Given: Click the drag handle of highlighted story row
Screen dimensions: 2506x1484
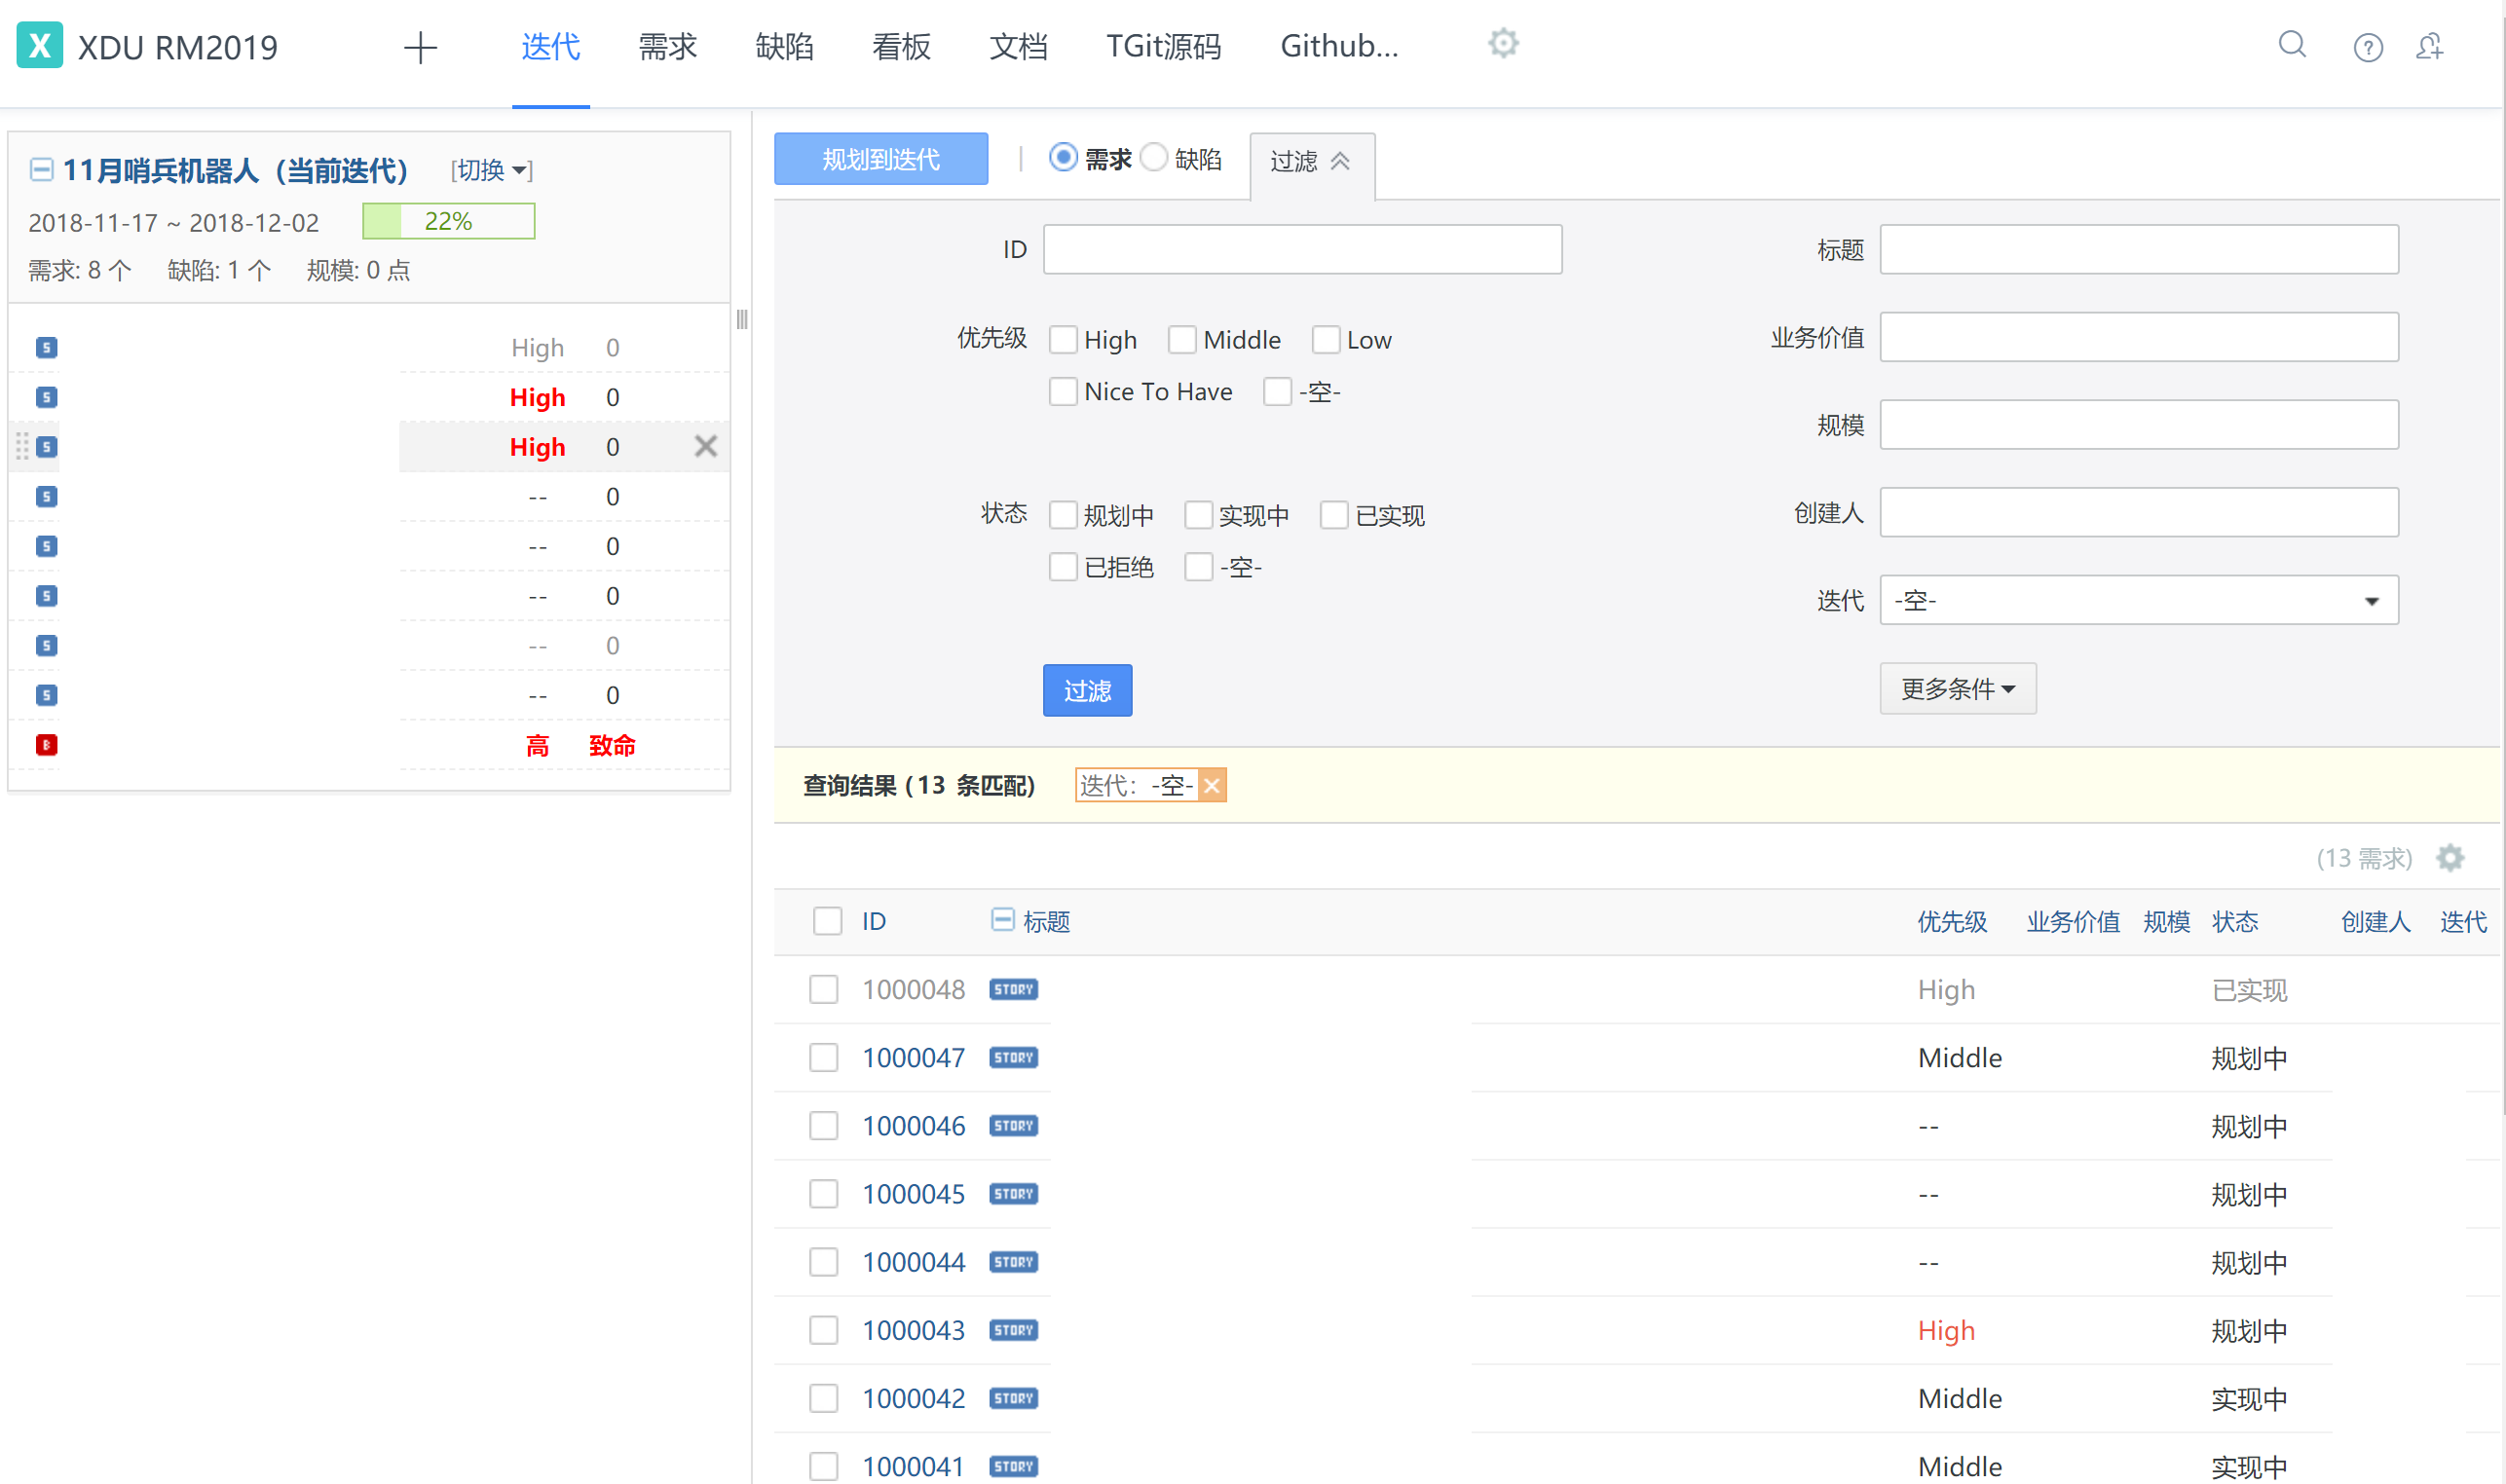Looking at the screenshot, I should click(x=22, y=446).
